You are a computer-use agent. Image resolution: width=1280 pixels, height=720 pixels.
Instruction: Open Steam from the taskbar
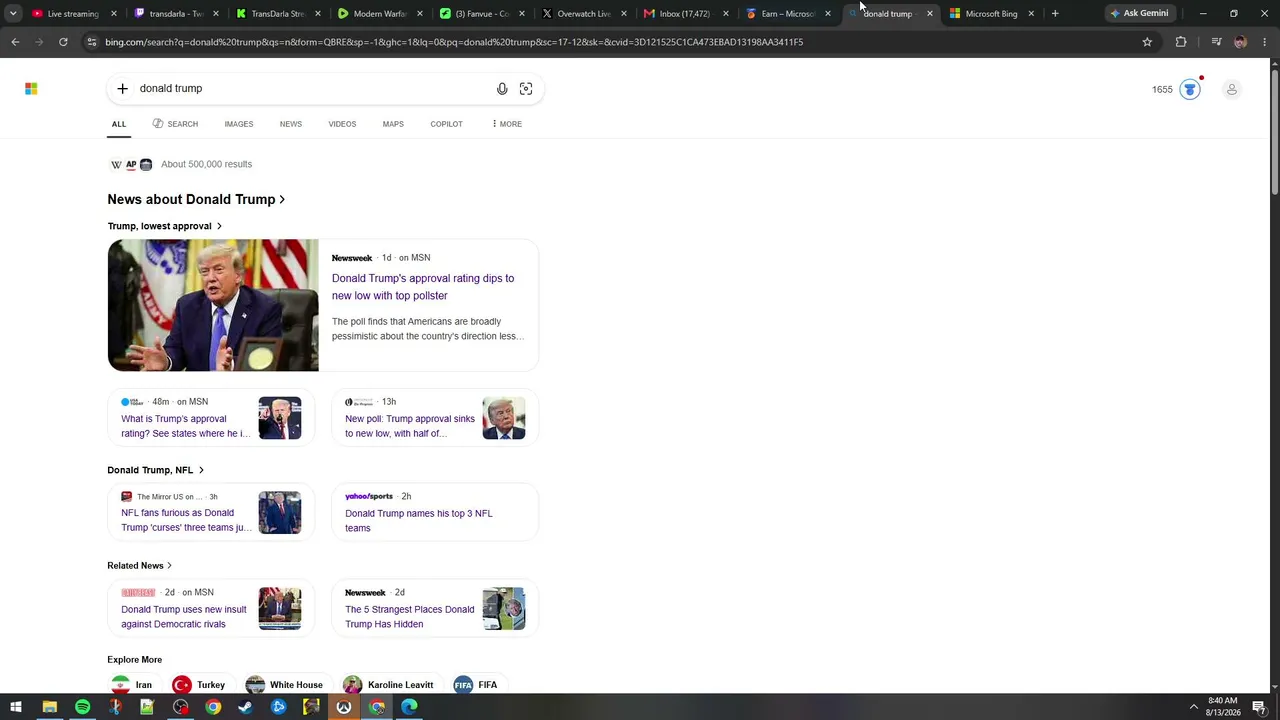(245, 707)
